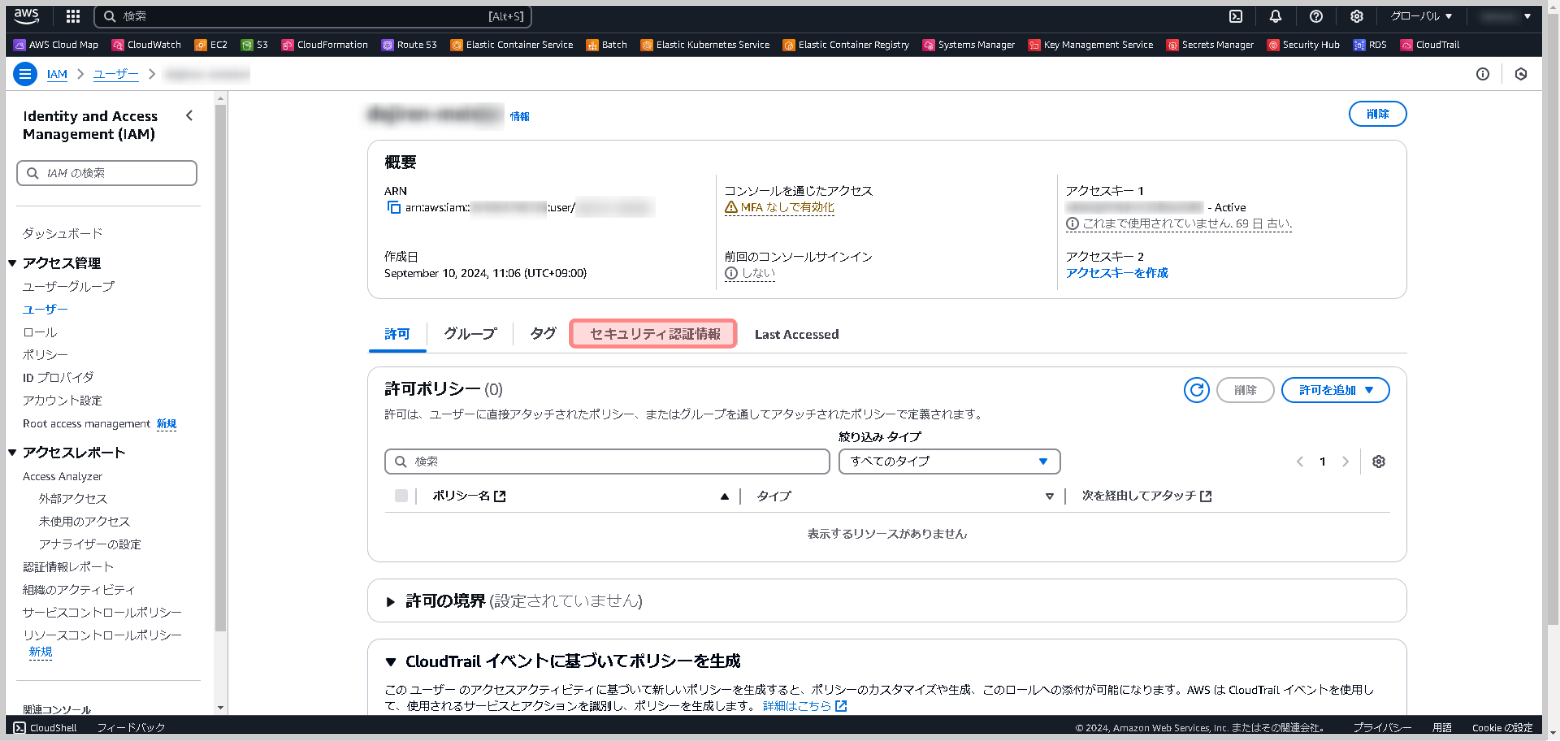
Task: Switch to the グループ tab
Action: 470,334
